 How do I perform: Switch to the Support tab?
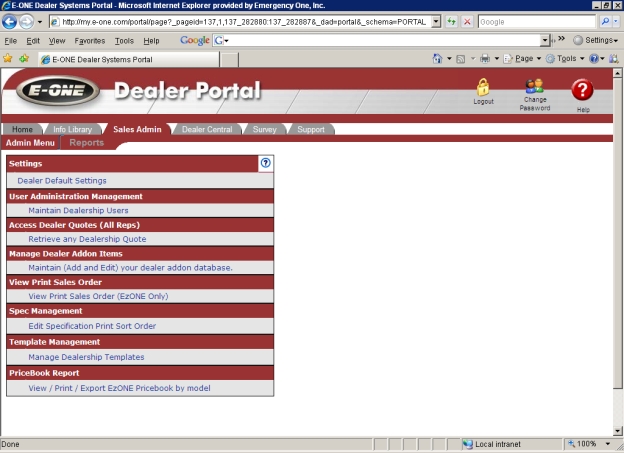[x=311, y=129]
